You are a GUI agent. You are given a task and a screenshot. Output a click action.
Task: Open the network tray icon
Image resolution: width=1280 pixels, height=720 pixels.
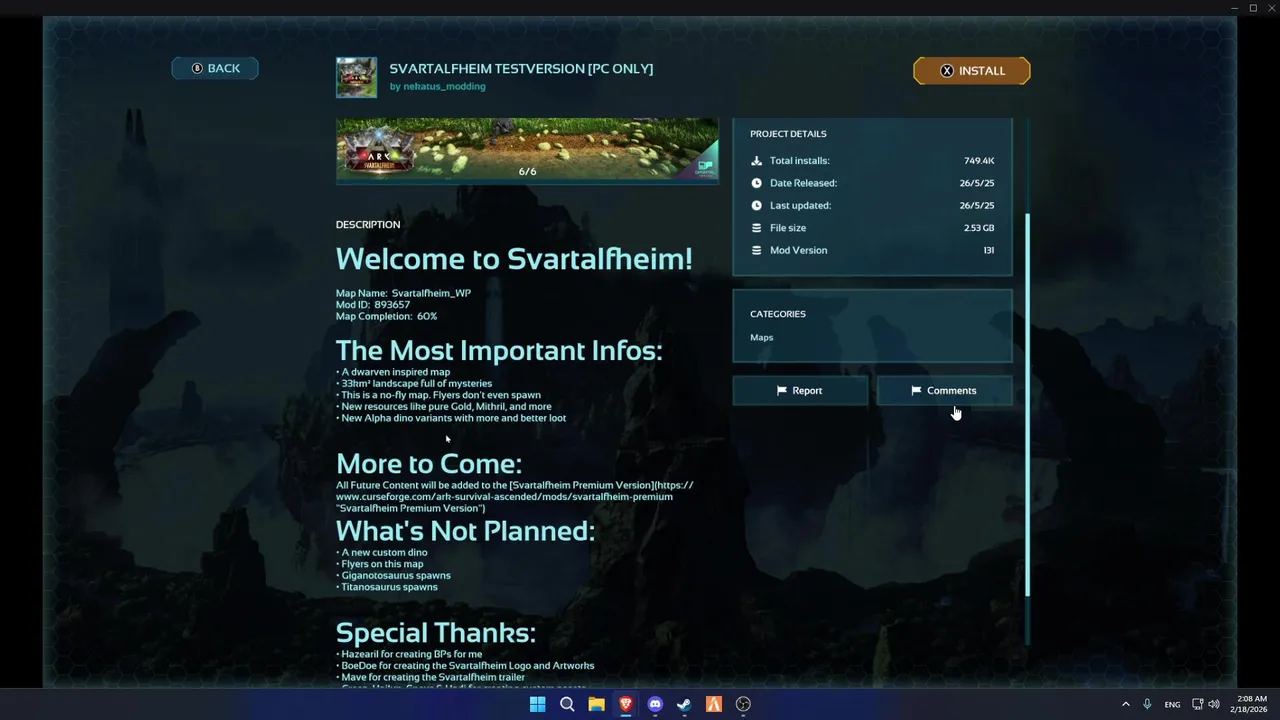[1197, 704]
